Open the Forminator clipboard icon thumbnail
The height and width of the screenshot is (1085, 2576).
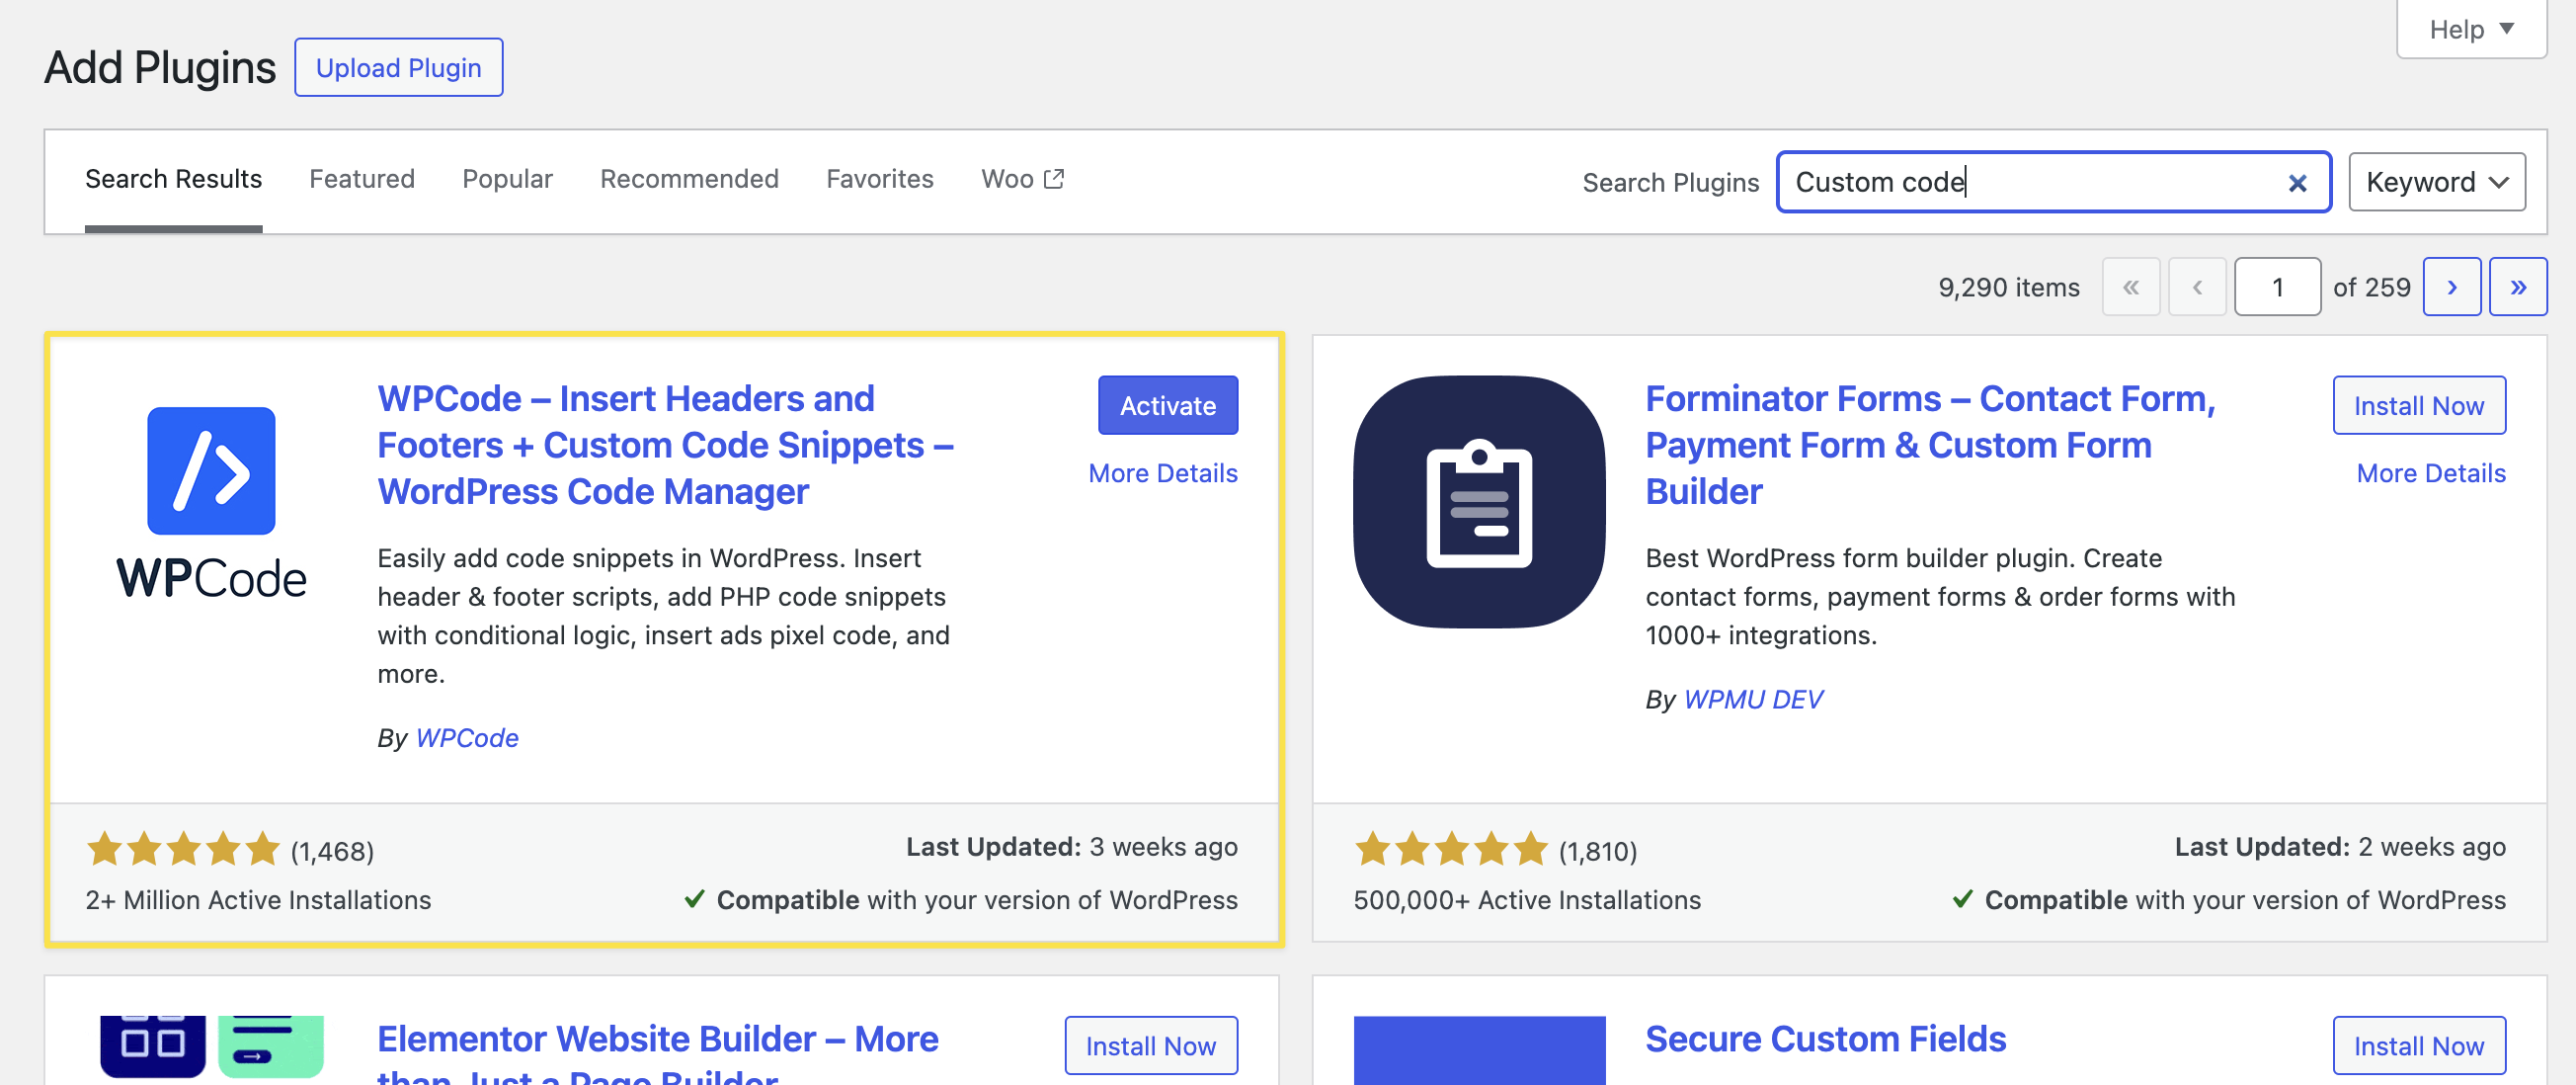(1479, 502)
